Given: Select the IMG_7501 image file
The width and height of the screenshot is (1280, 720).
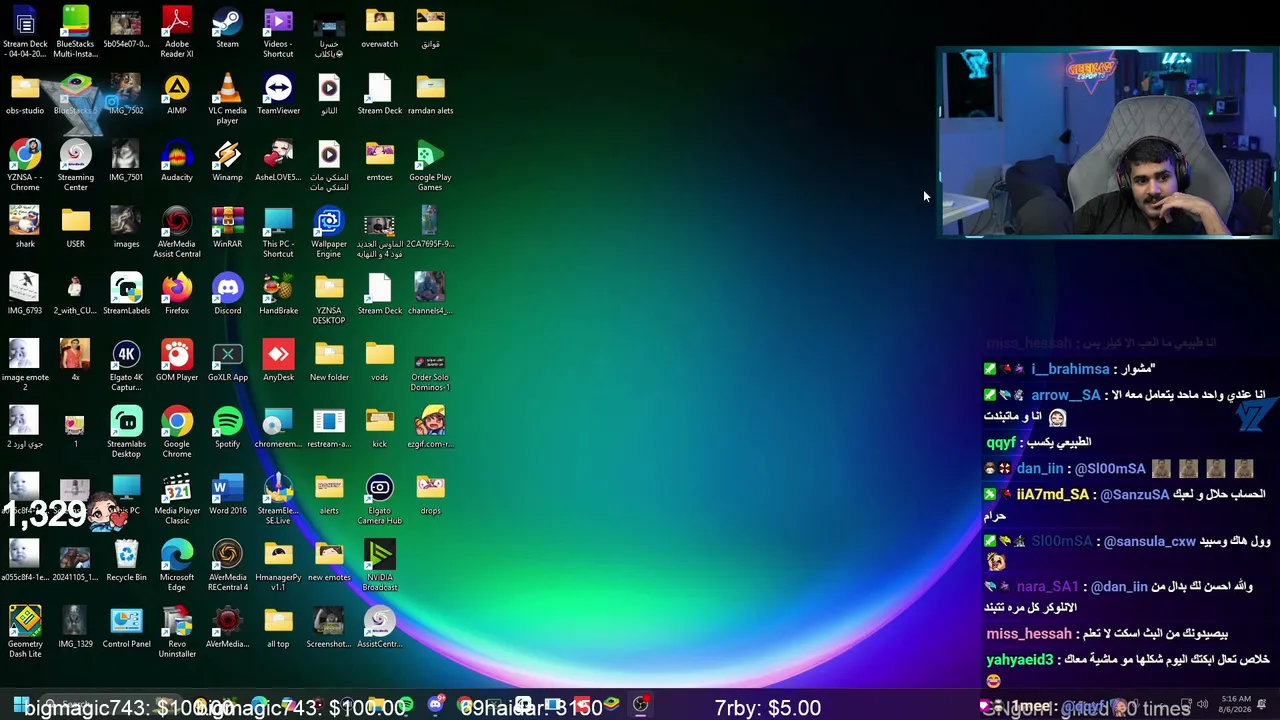Looking at the screenshot, I should [126, 161].
